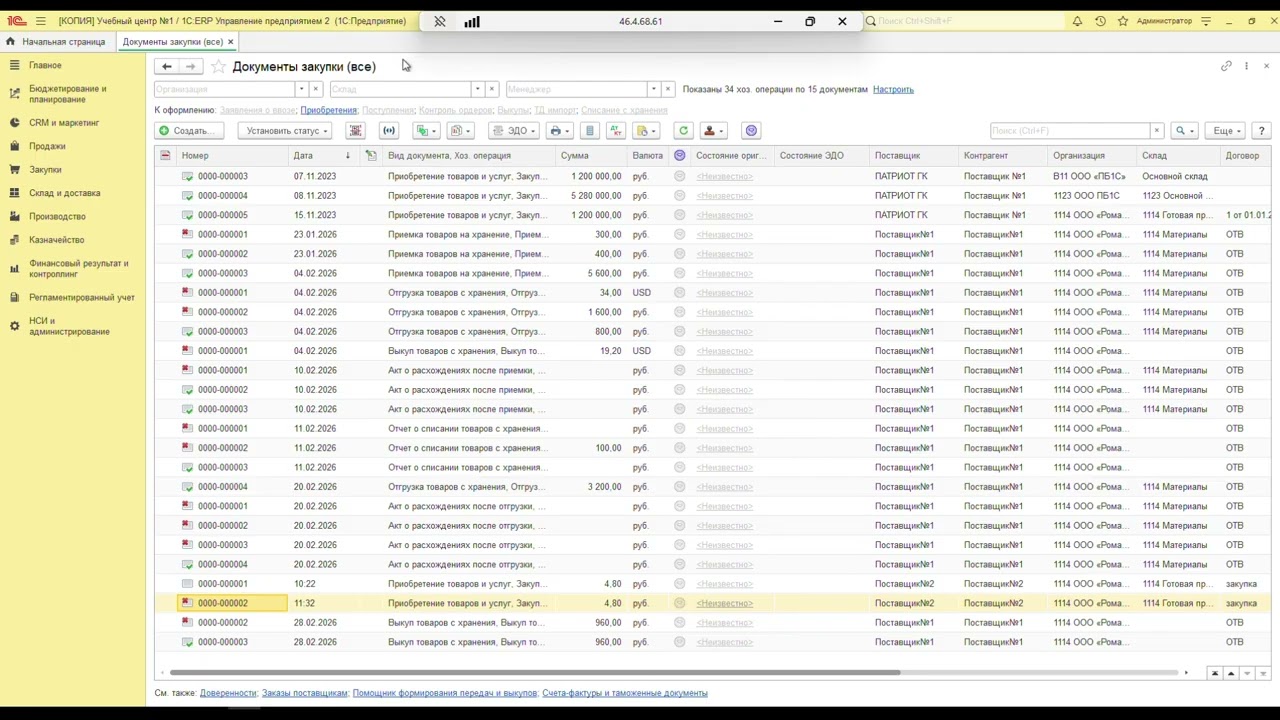Open the Закупки section

45,170
